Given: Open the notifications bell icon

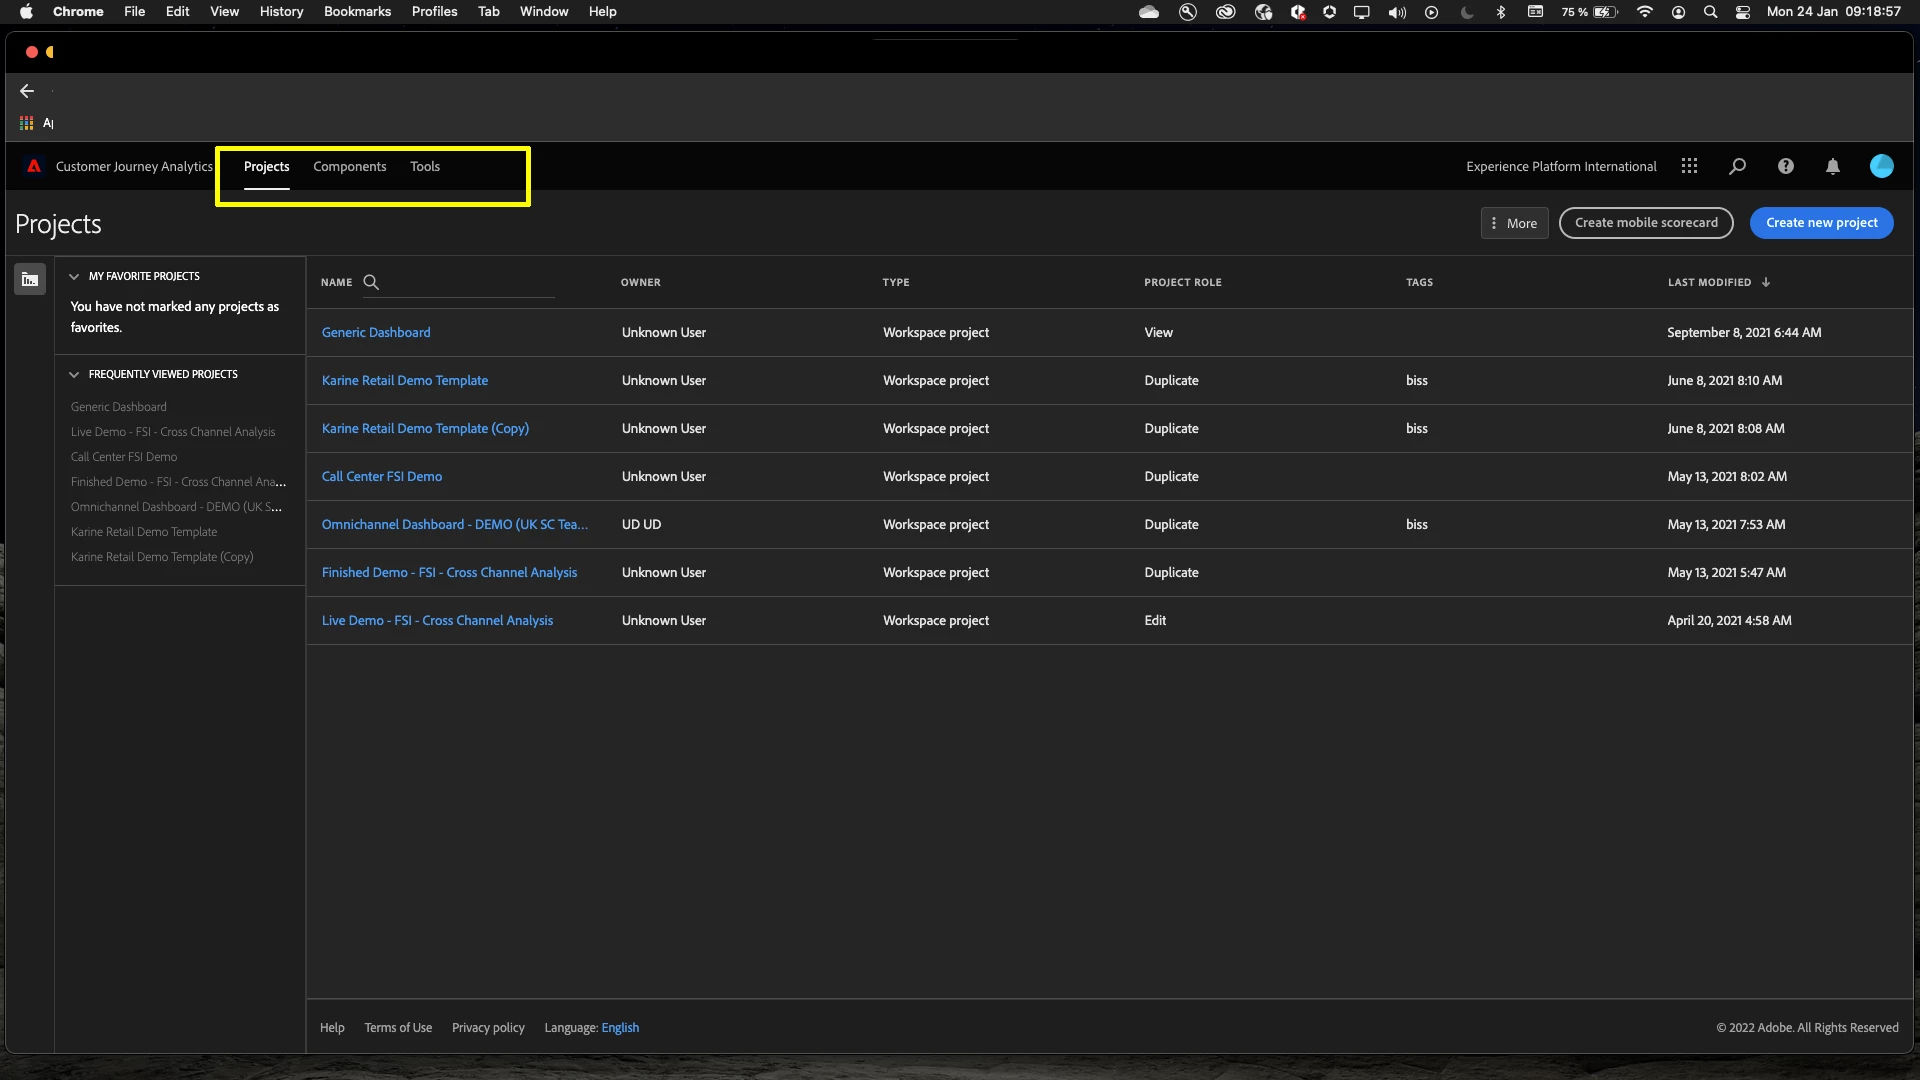Looking at the screenshot, I should pyautogui.click(x=1832, y=167).
